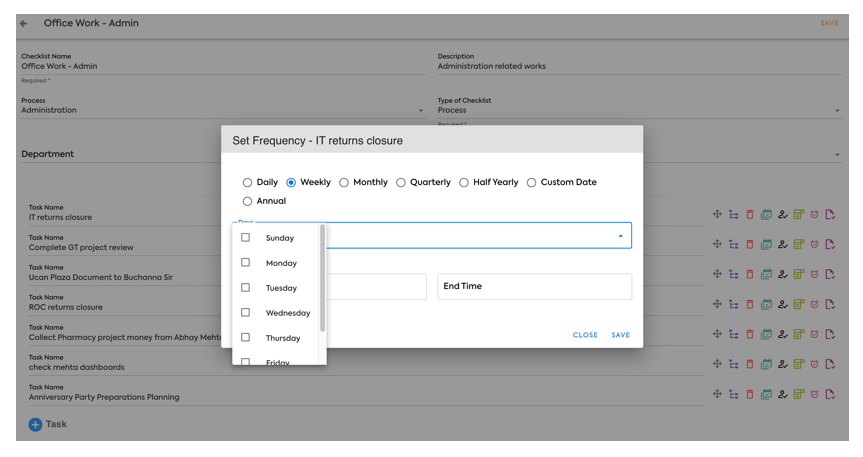The width and height of the screenshot is (863, 457).
Task: Select the Daily frequency radio button
Action: pyautogui.click(x=248, y=183)
